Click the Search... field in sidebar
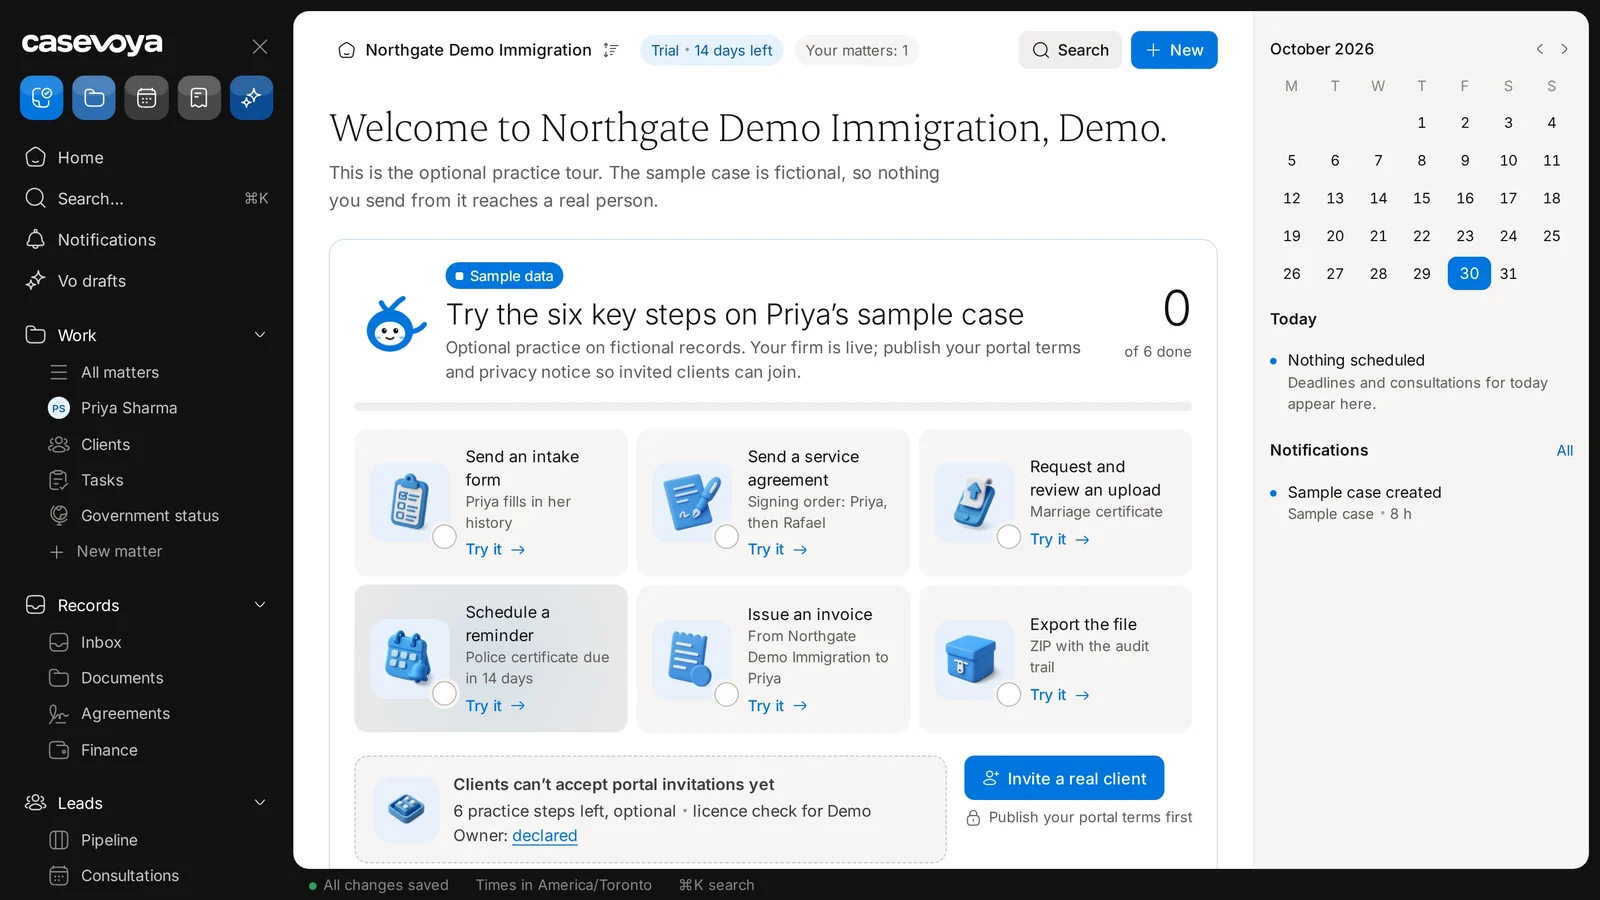The image size is (1600, 900). click(146, 198)
